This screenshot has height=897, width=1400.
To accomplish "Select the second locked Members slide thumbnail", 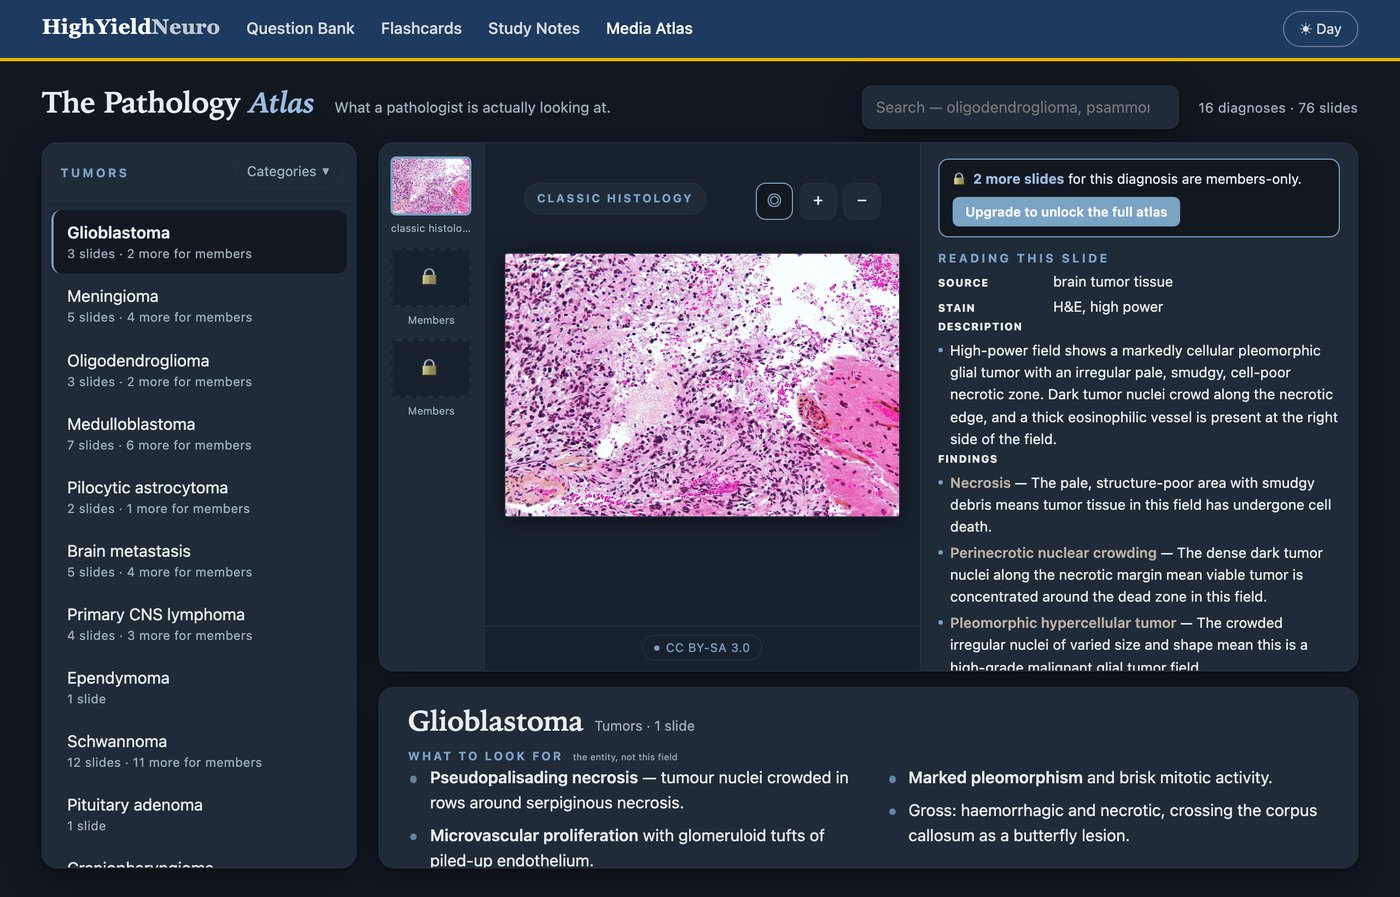I will [430, 368].
